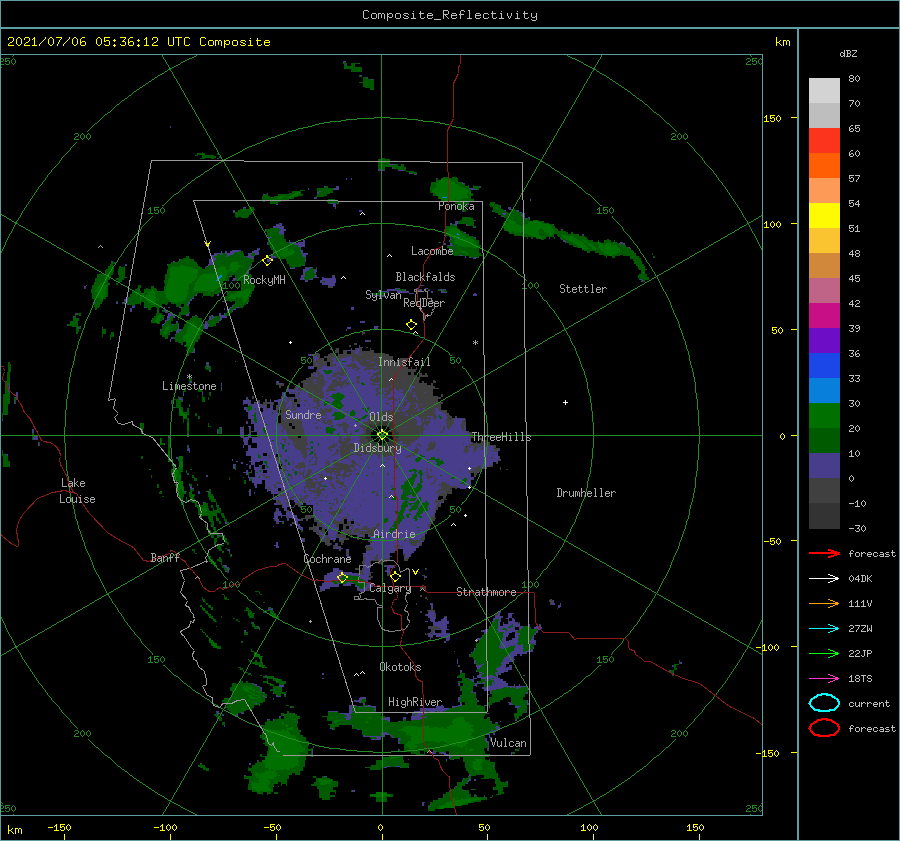This screenshot has width=900, height=841.
Task: Click the HighRiver label
Action: [415, 702]
